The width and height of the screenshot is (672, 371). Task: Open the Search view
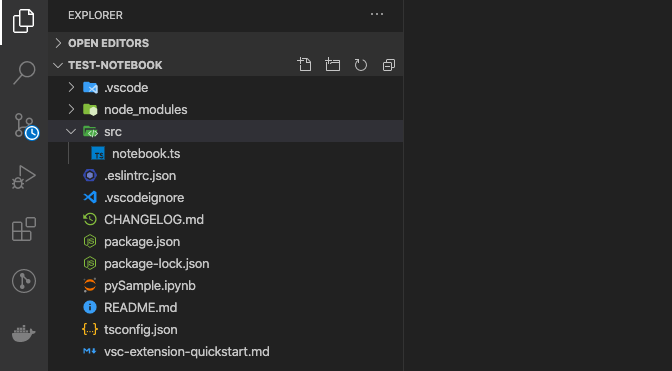(24, 72)
